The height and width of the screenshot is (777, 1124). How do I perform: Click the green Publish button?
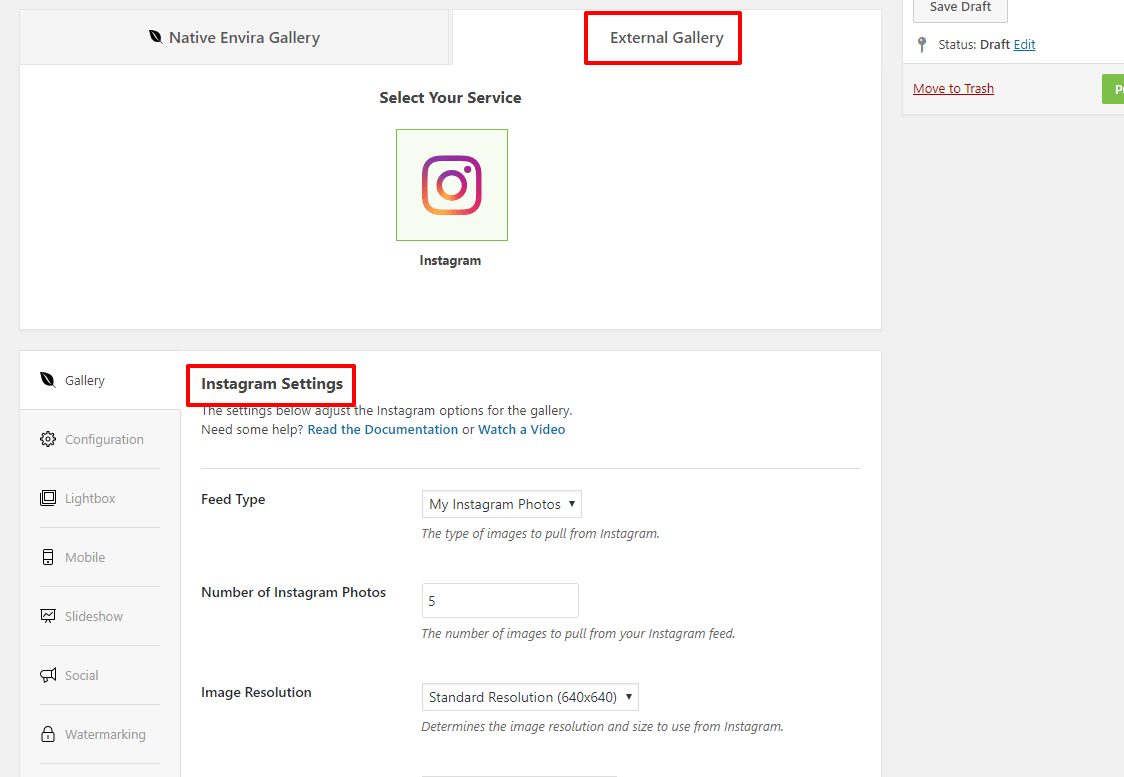(x=1113, y=89)
